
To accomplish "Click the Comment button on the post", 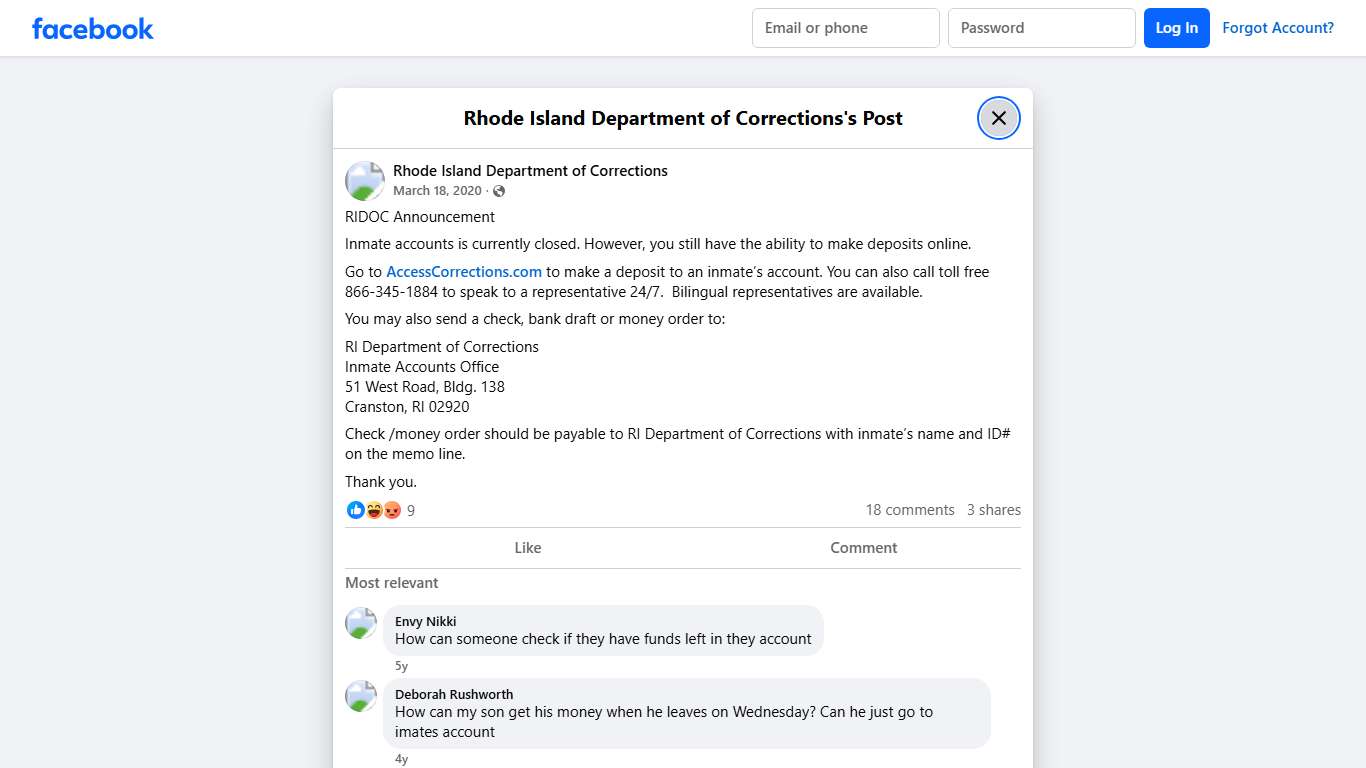I will click(863, 548).
